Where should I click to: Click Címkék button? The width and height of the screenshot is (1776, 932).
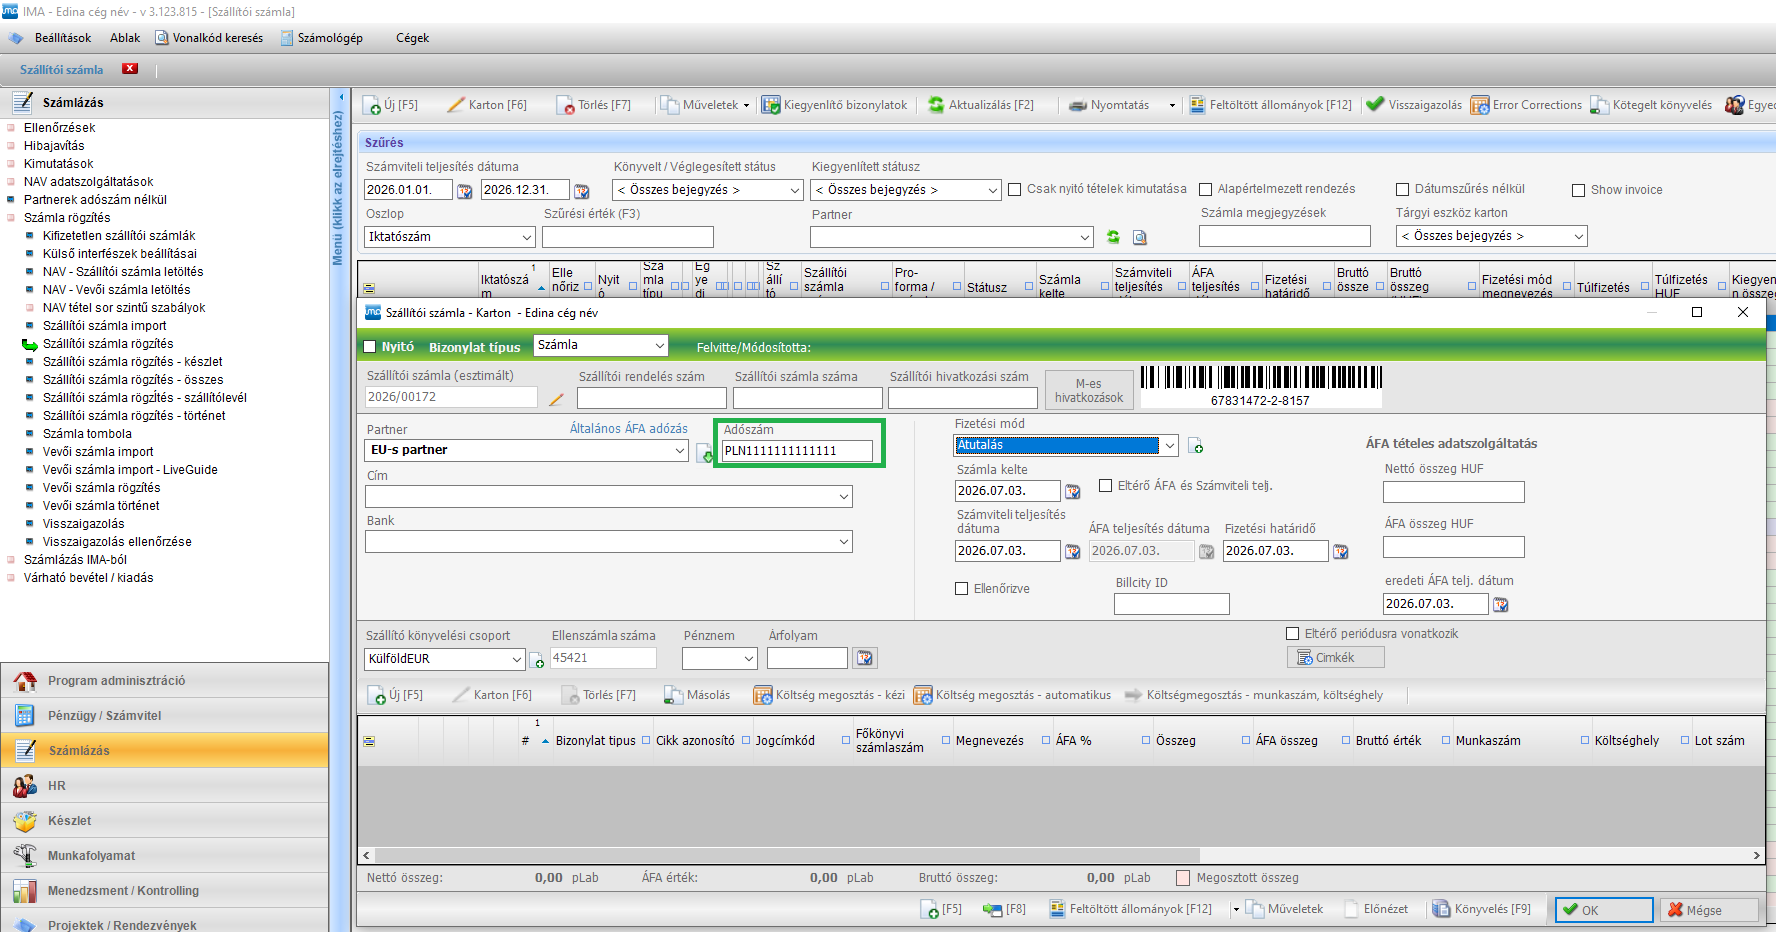pos(1335,657)
